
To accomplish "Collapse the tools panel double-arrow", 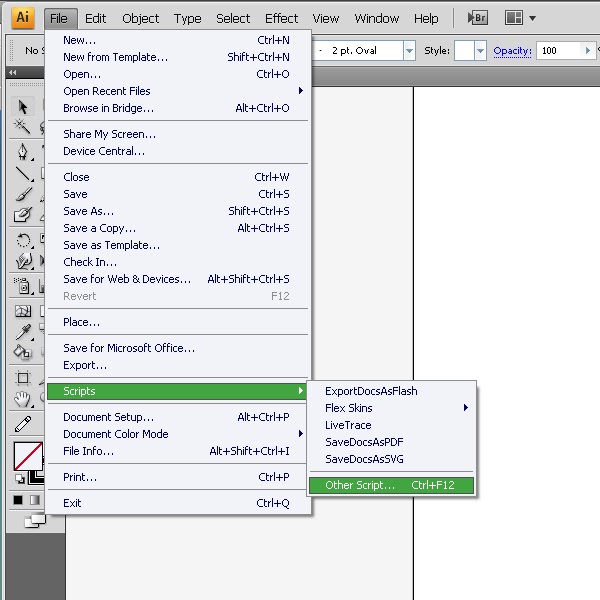I will pos(13,72).
